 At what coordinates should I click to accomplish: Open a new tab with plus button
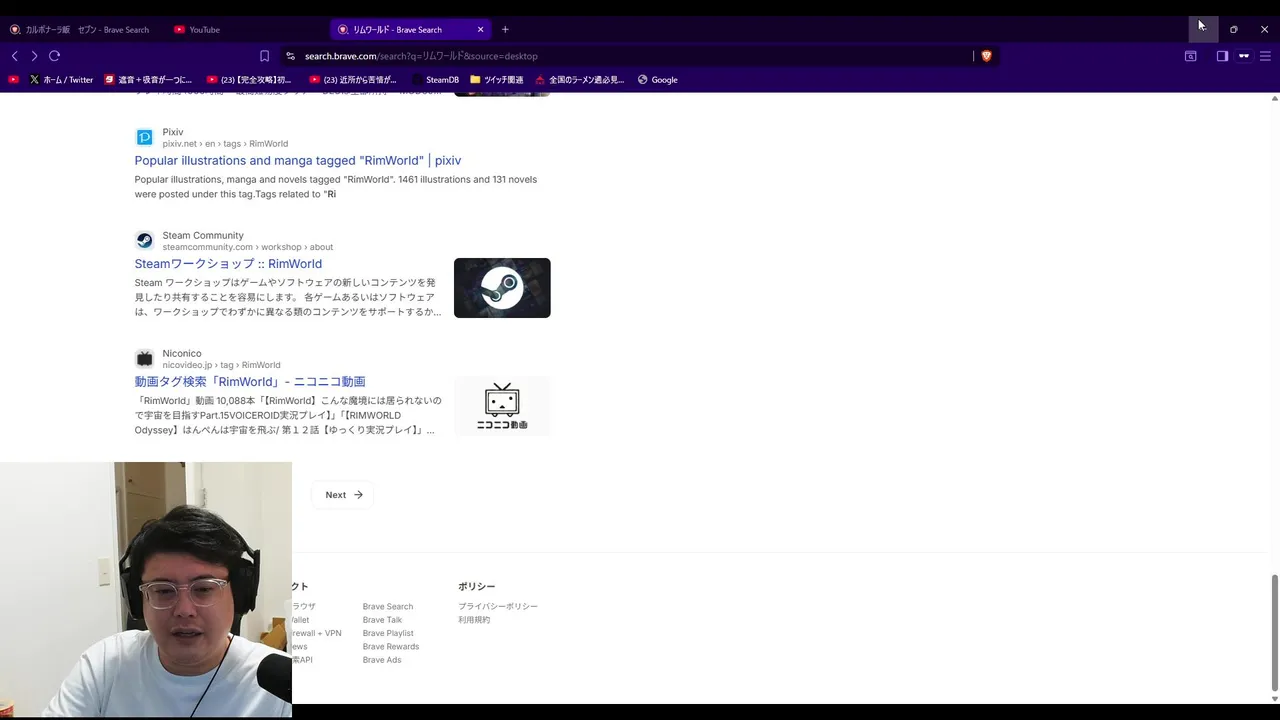click(x=505, y=29)
